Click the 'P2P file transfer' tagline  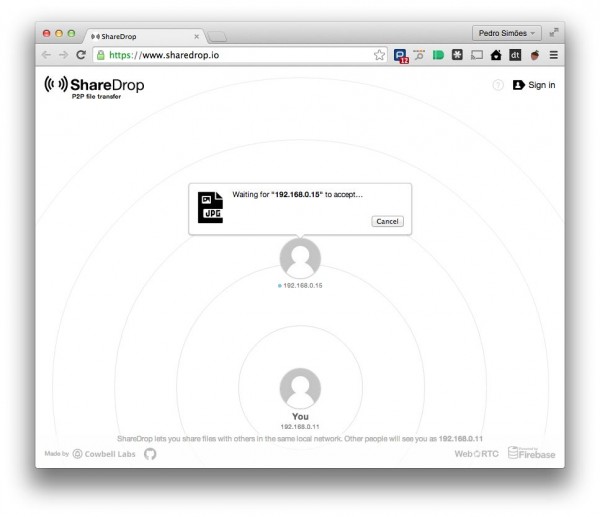point(96,96)
